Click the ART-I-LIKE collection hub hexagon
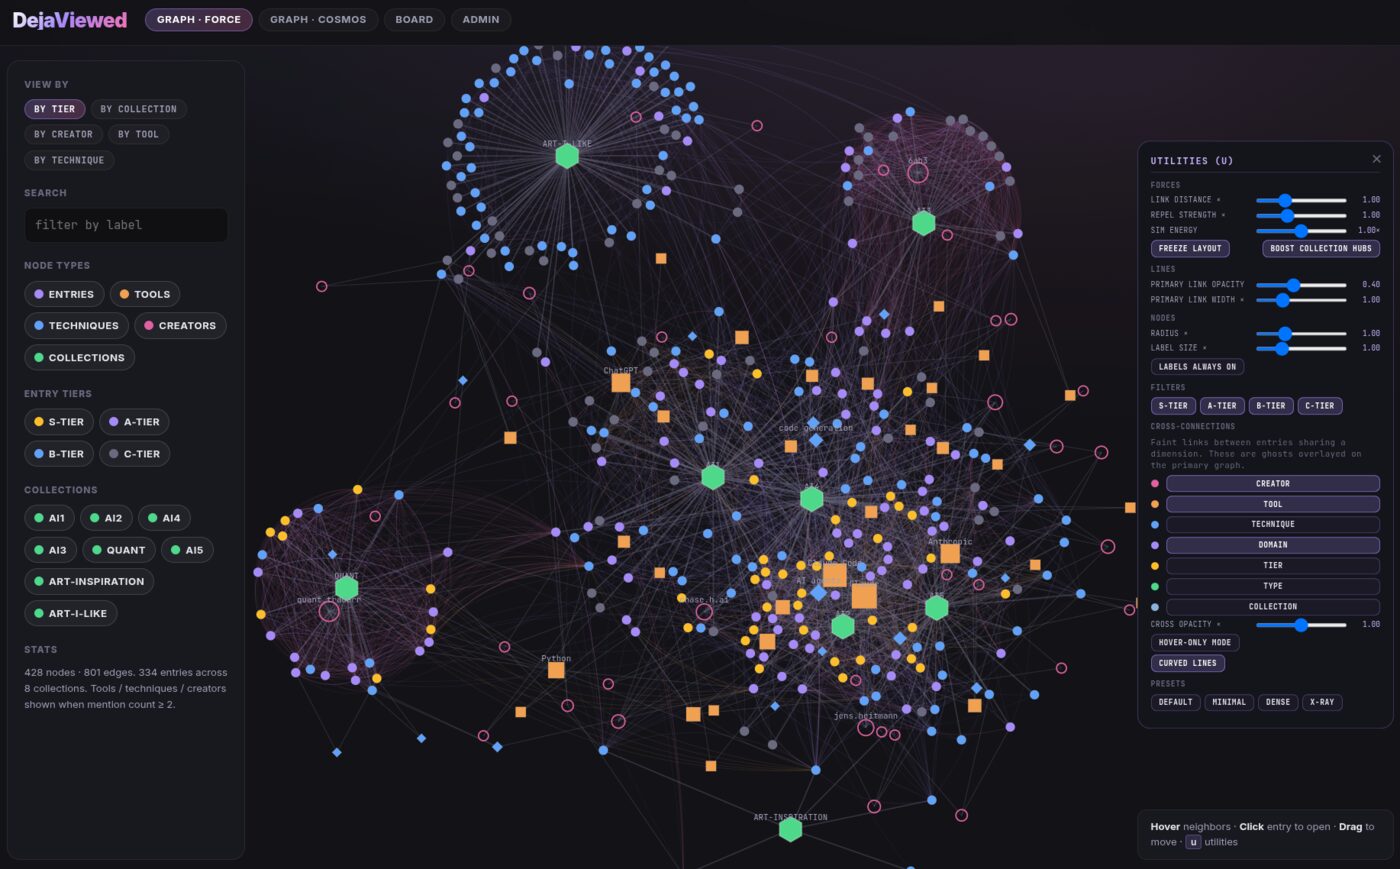1400x869 pixels. (x=566, y=155)
